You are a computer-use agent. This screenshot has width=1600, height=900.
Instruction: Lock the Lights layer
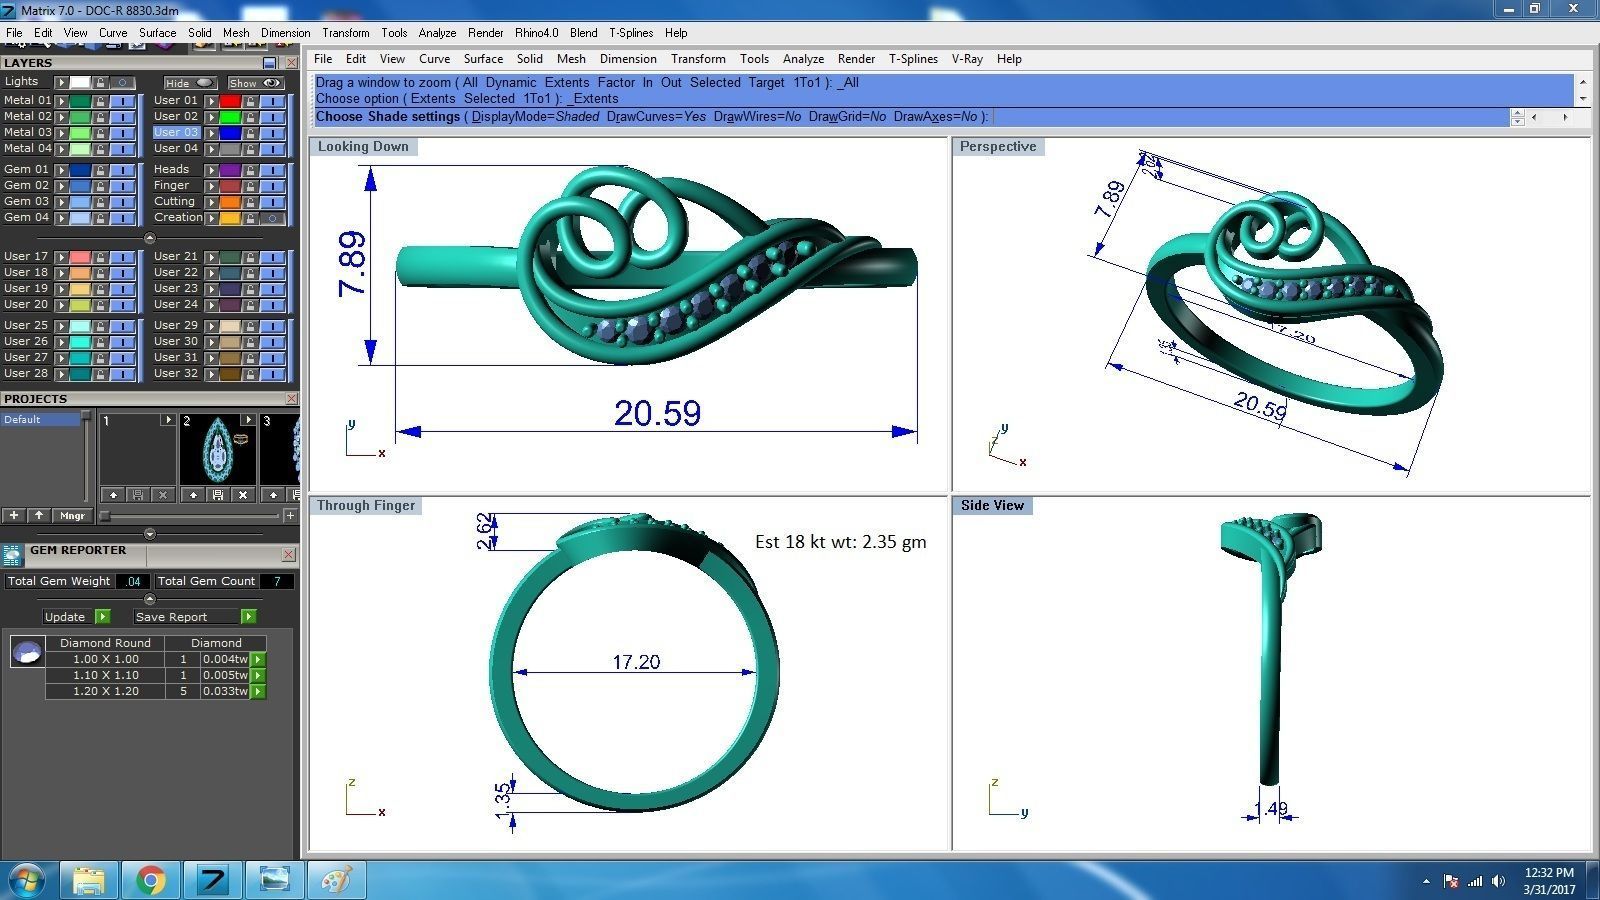pyautogui.click(x=100, y=82)
